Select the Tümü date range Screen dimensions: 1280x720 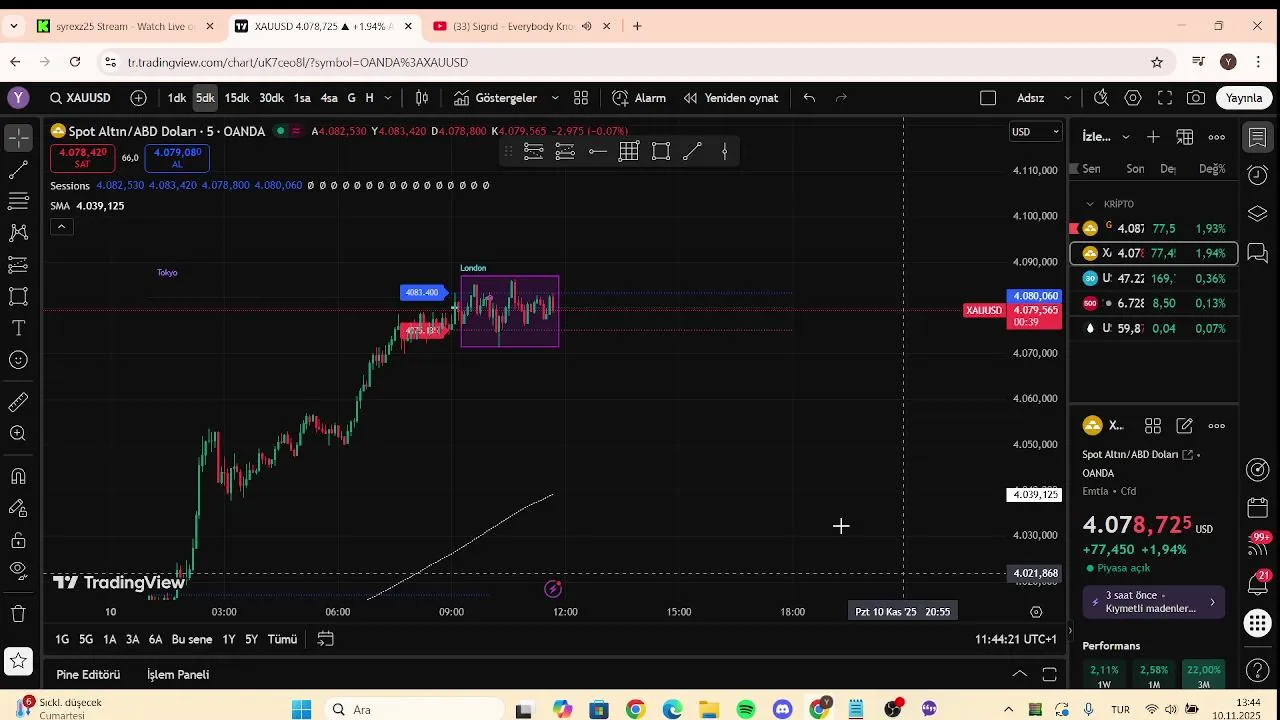(282, 639)
